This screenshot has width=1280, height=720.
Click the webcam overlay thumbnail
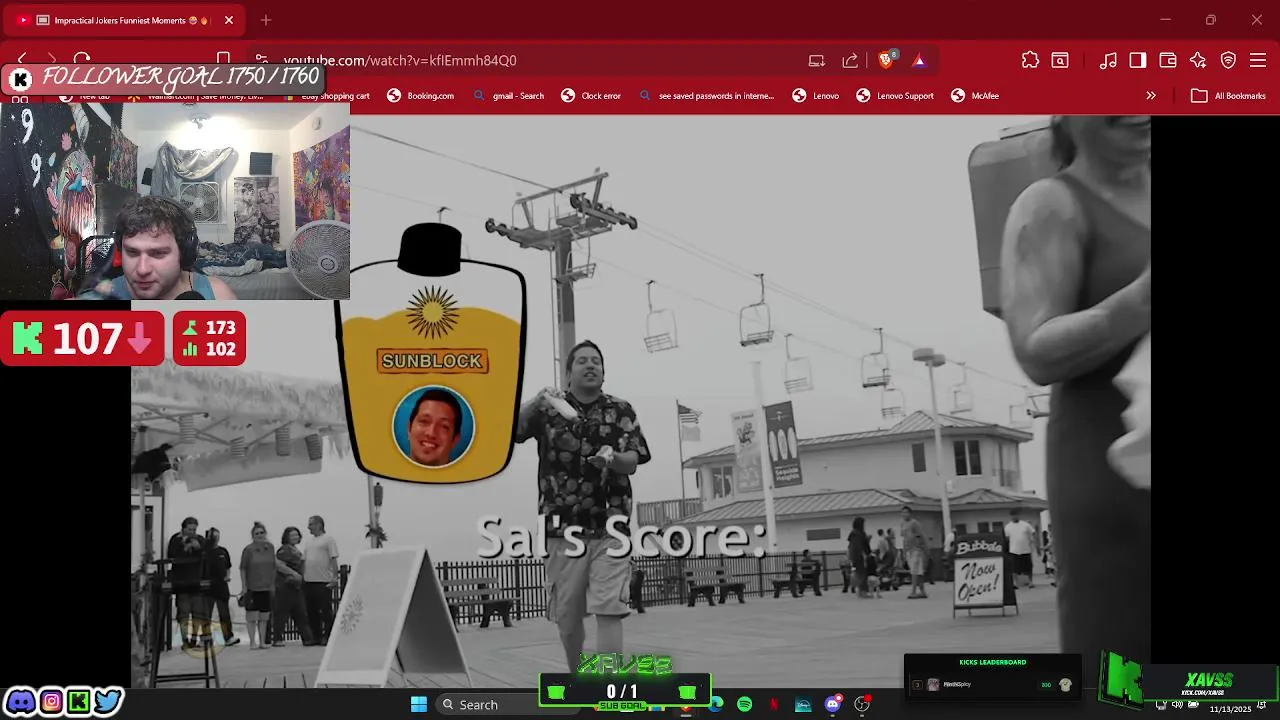175,200
